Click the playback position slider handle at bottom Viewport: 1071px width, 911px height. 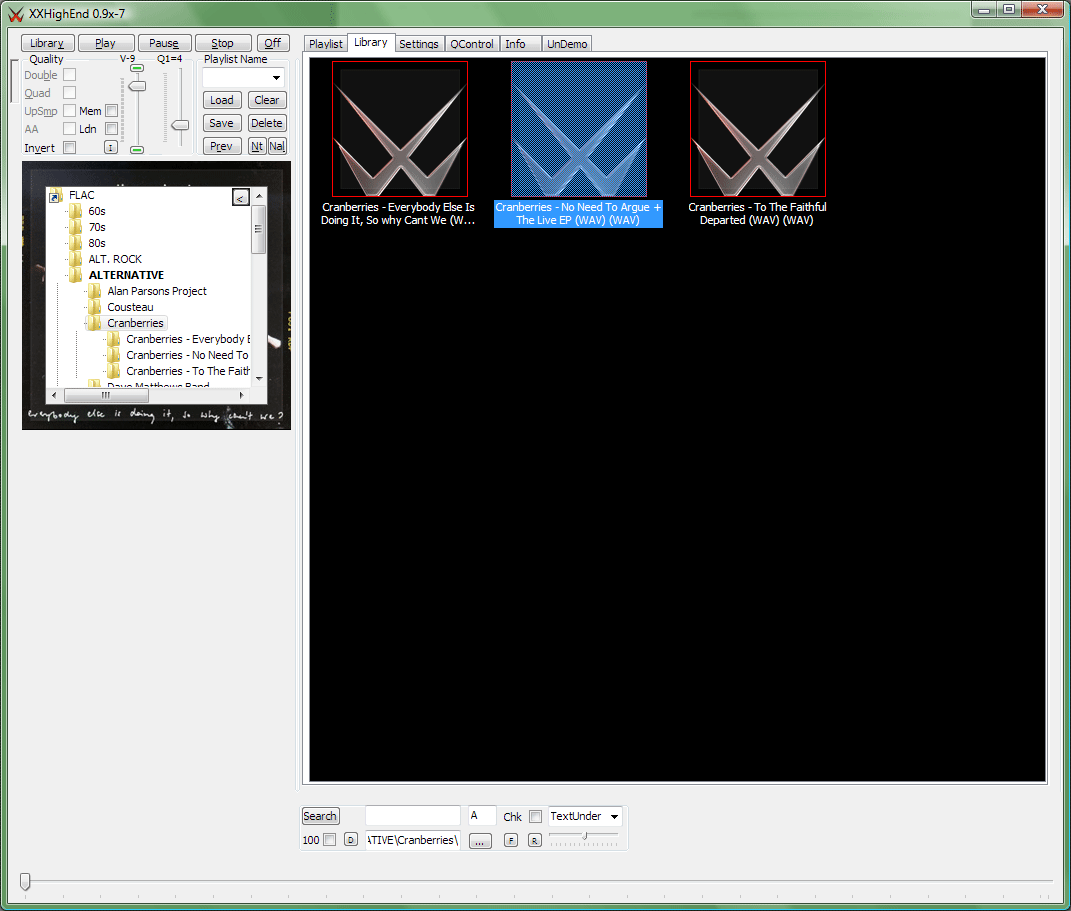pyautogui.click(x=25, y=881)
